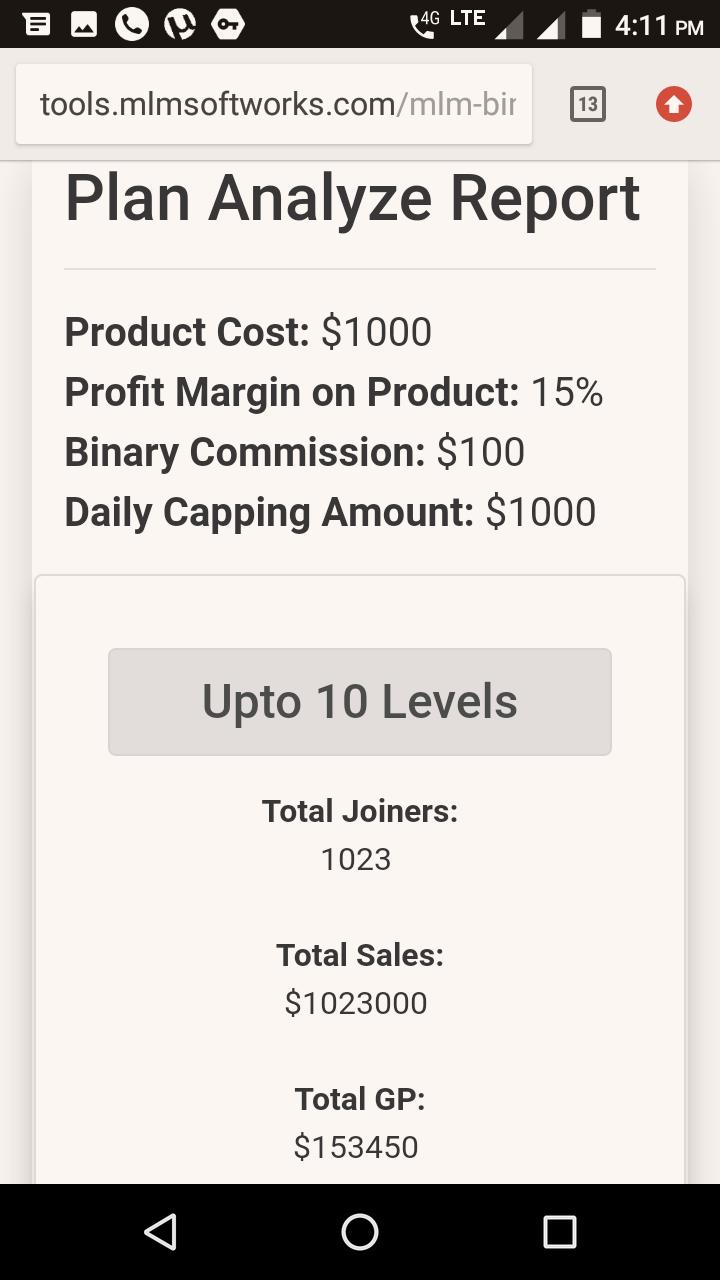Tap the VPN key status icon
Screen dimensions: 720x1280
(228, 24)
